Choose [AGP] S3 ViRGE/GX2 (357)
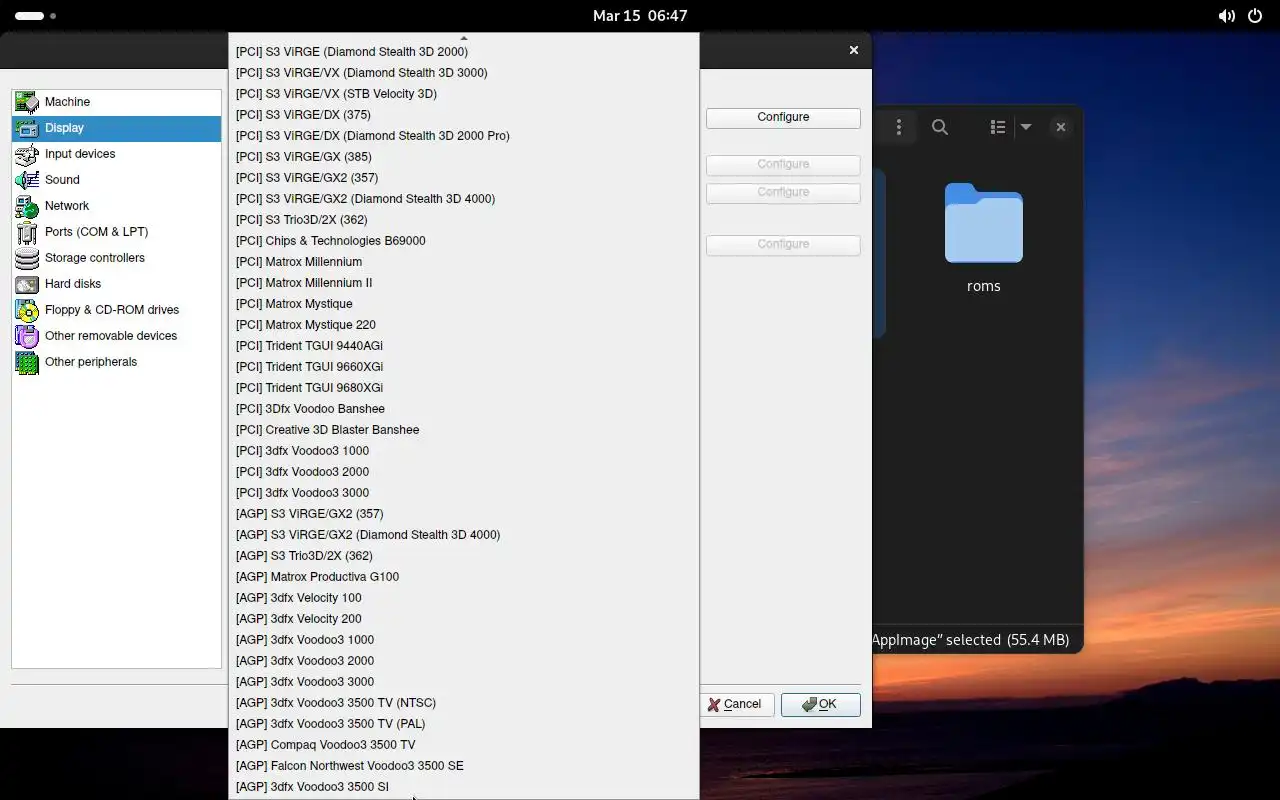This screenshot has height=800, width=1280. pyautogui.click(x=463, y=514)
